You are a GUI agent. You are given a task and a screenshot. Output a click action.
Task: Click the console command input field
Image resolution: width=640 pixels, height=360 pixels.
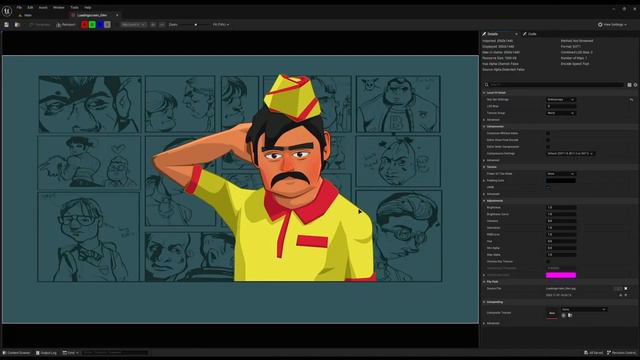coord(114,353)
